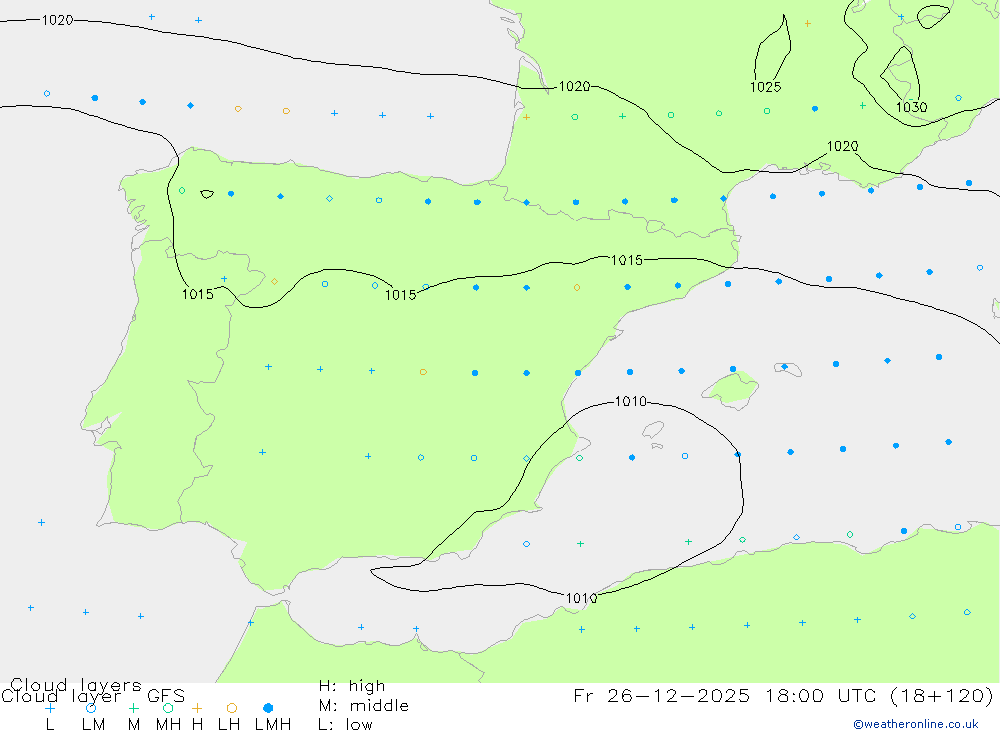Click the green open circle MH legend symbol
The image size is (1000, 733).
coord(168,708)
